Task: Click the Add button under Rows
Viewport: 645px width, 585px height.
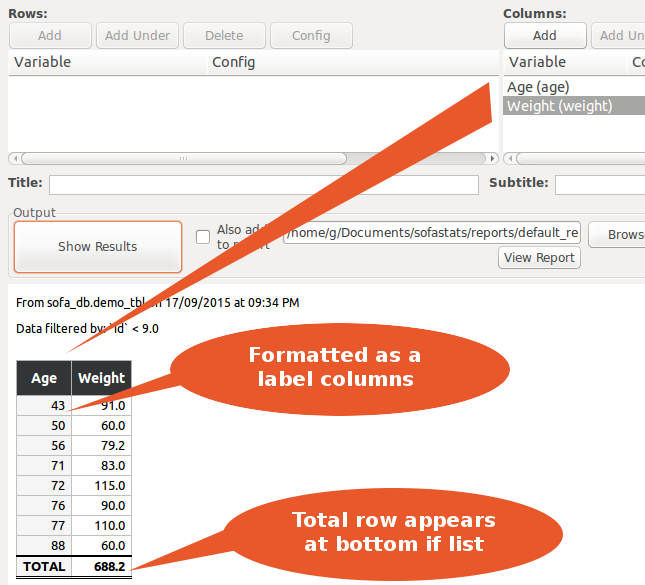Action: click(49, 35)
